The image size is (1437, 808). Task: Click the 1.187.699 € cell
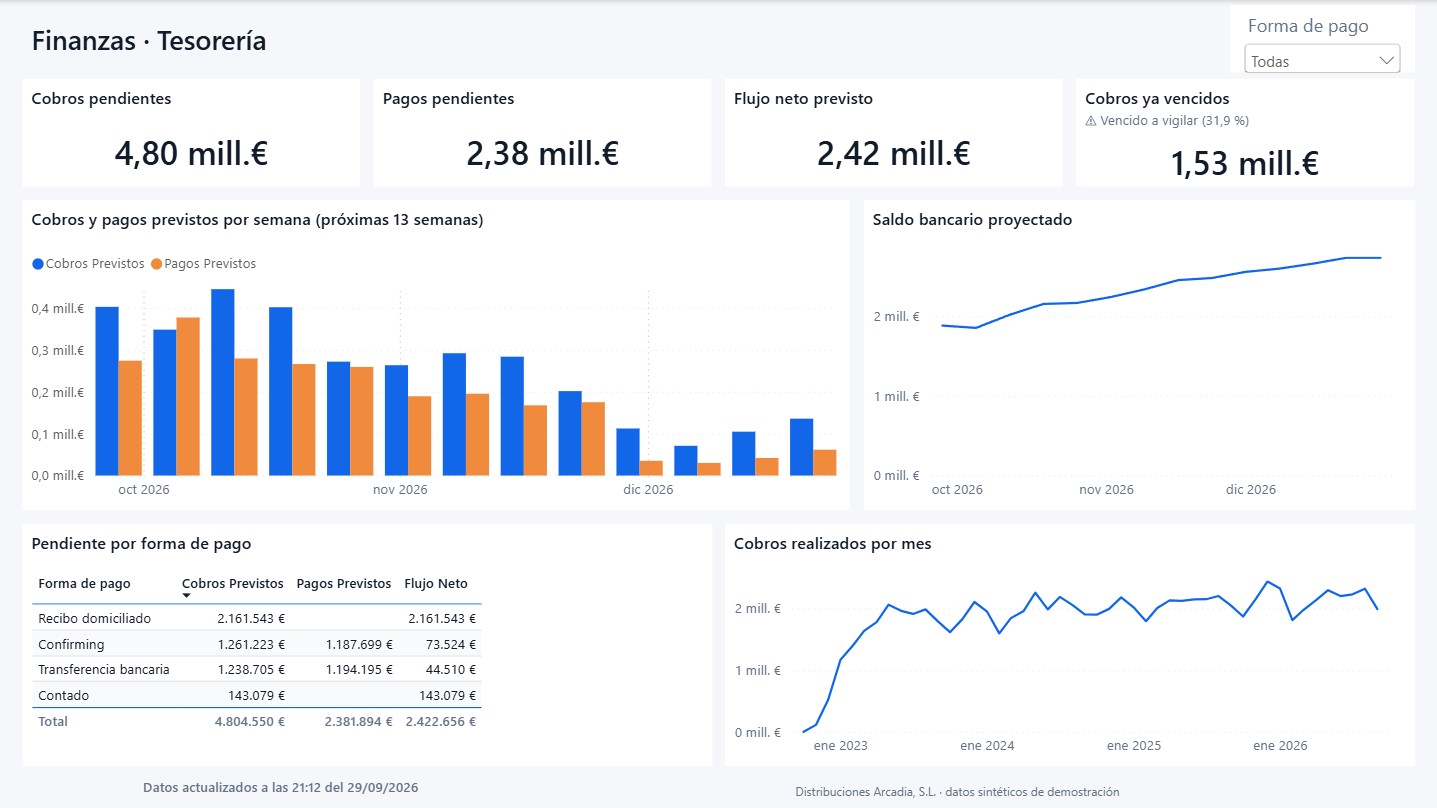point(359,645)
